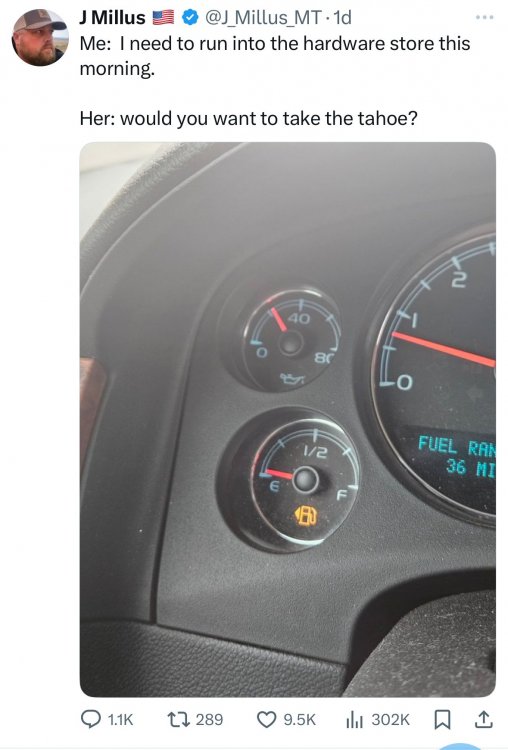Viewport: 508px width, 750px height.
Task: Open the three-dot more options menu
Action: tap(484, 17)
